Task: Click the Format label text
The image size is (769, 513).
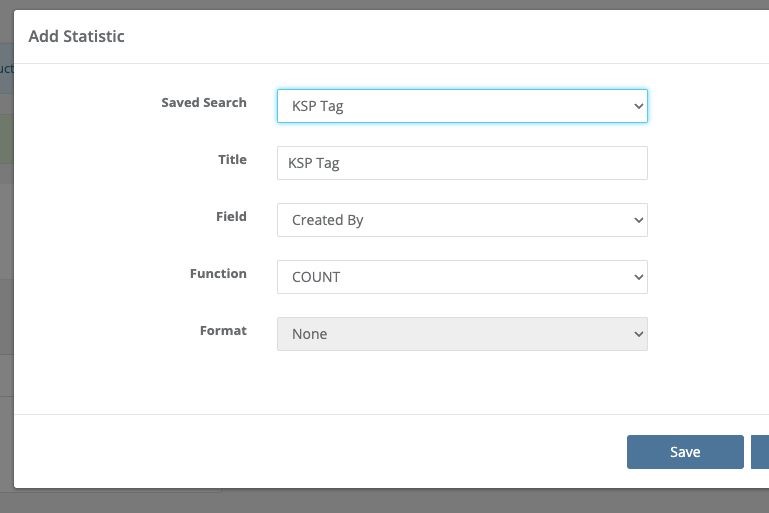Action: click(x=223, y=330)
